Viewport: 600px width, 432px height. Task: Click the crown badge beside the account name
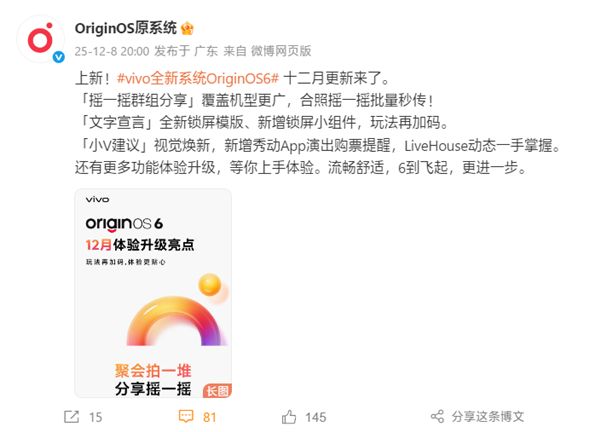(187, 28)
